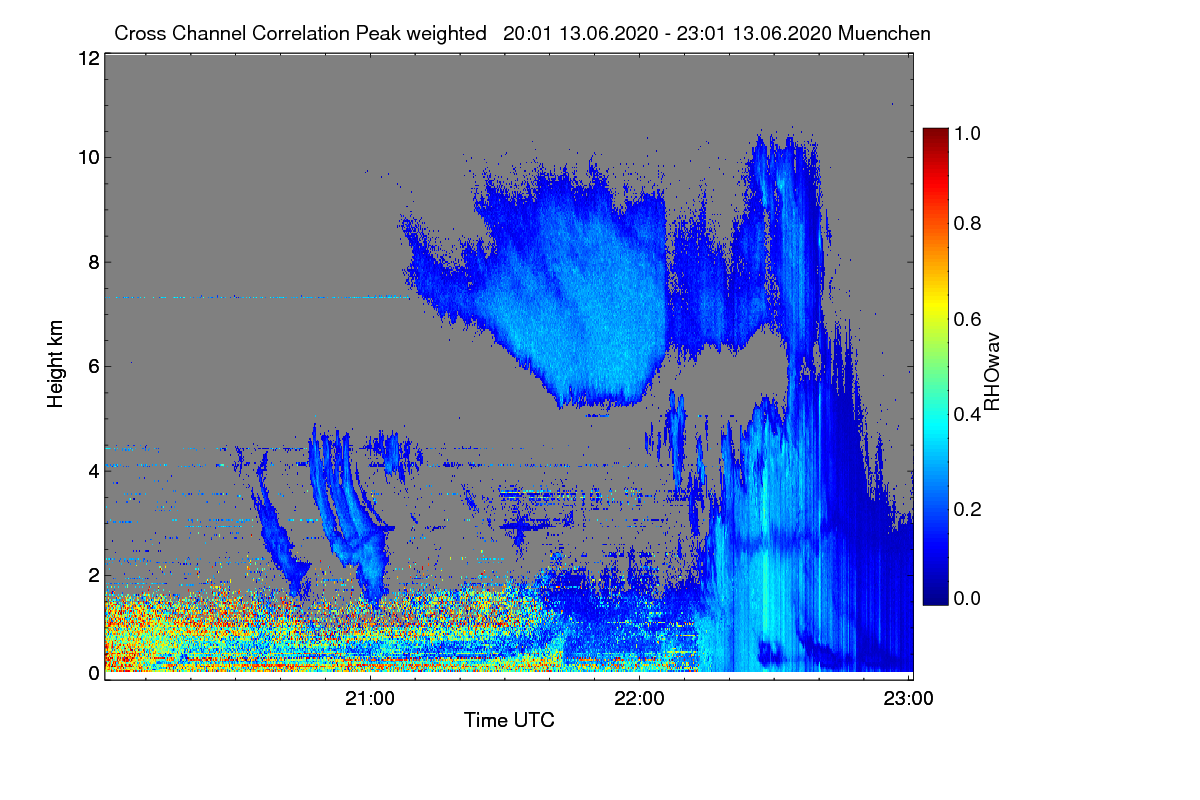This screenshot has height=800, width=1200.
Task: Click the '2' height tick label
Action: [x=92, y=574]
